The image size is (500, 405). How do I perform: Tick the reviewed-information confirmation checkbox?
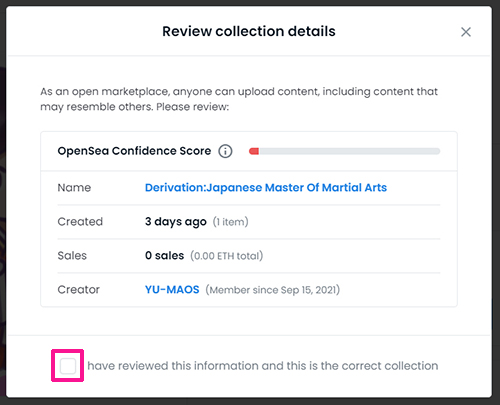tap(68, 366)
